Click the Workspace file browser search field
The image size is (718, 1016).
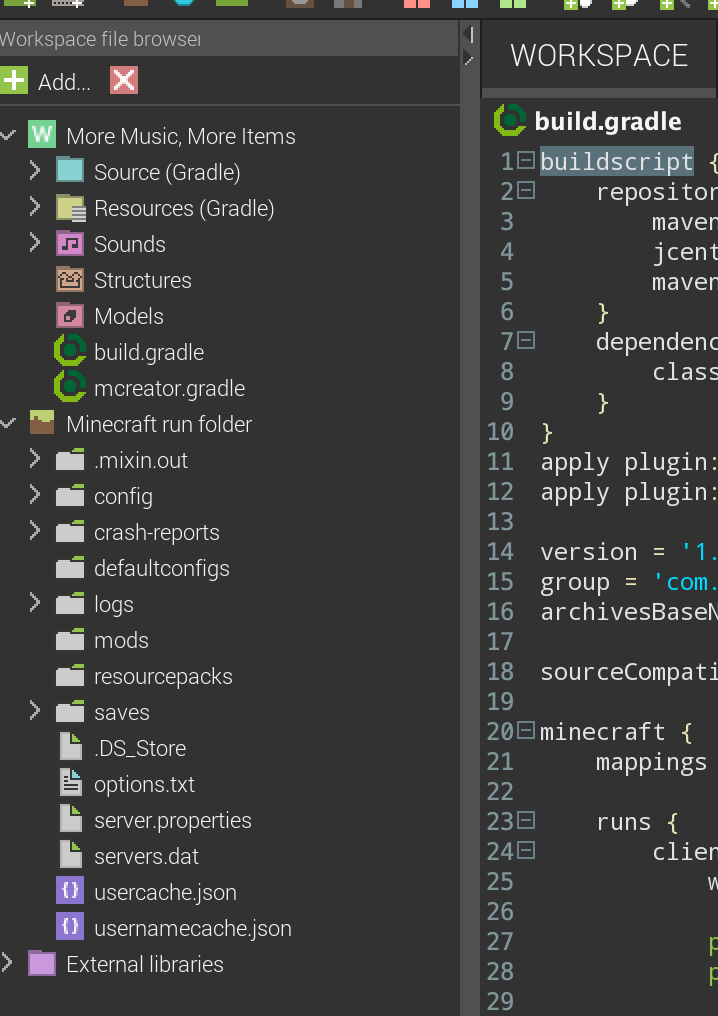[x=229, y=39]
